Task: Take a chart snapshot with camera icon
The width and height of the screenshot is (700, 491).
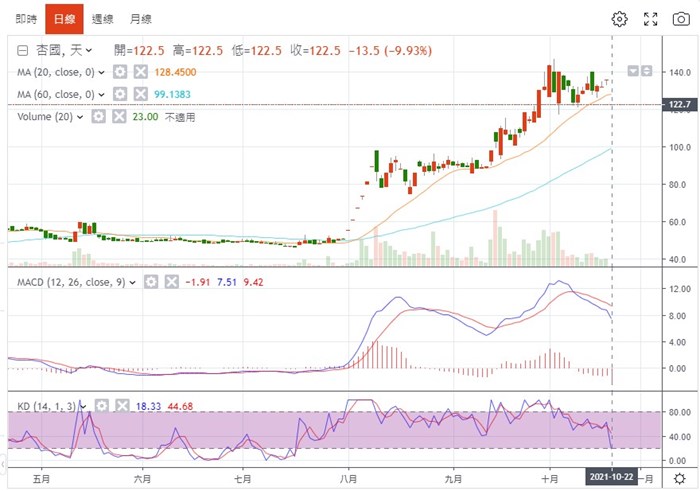Action: pyautogui.click(x=681, y=19)
